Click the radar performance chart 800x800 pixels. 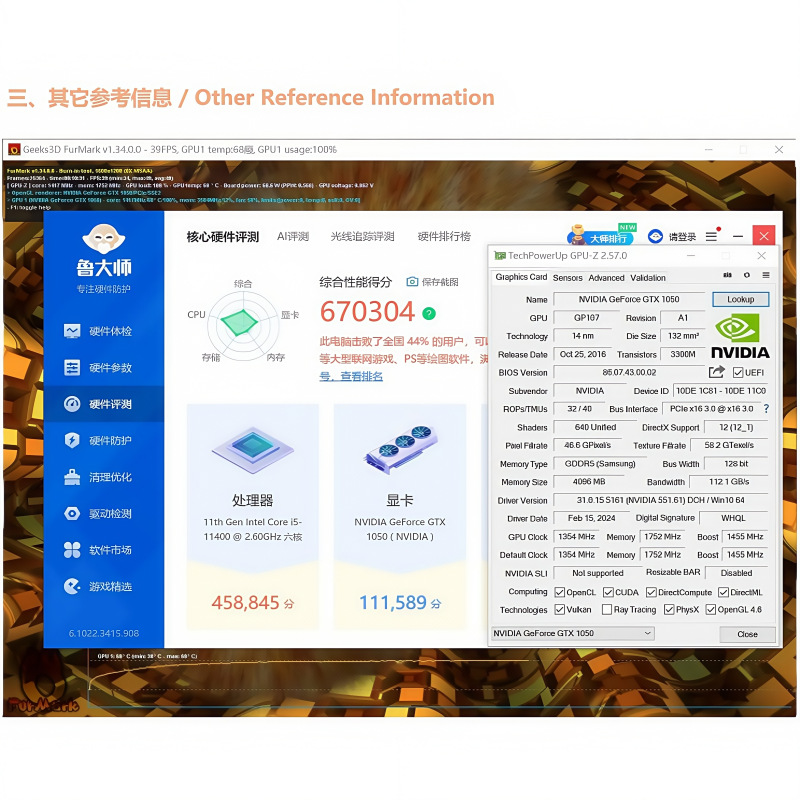[243, 324]
